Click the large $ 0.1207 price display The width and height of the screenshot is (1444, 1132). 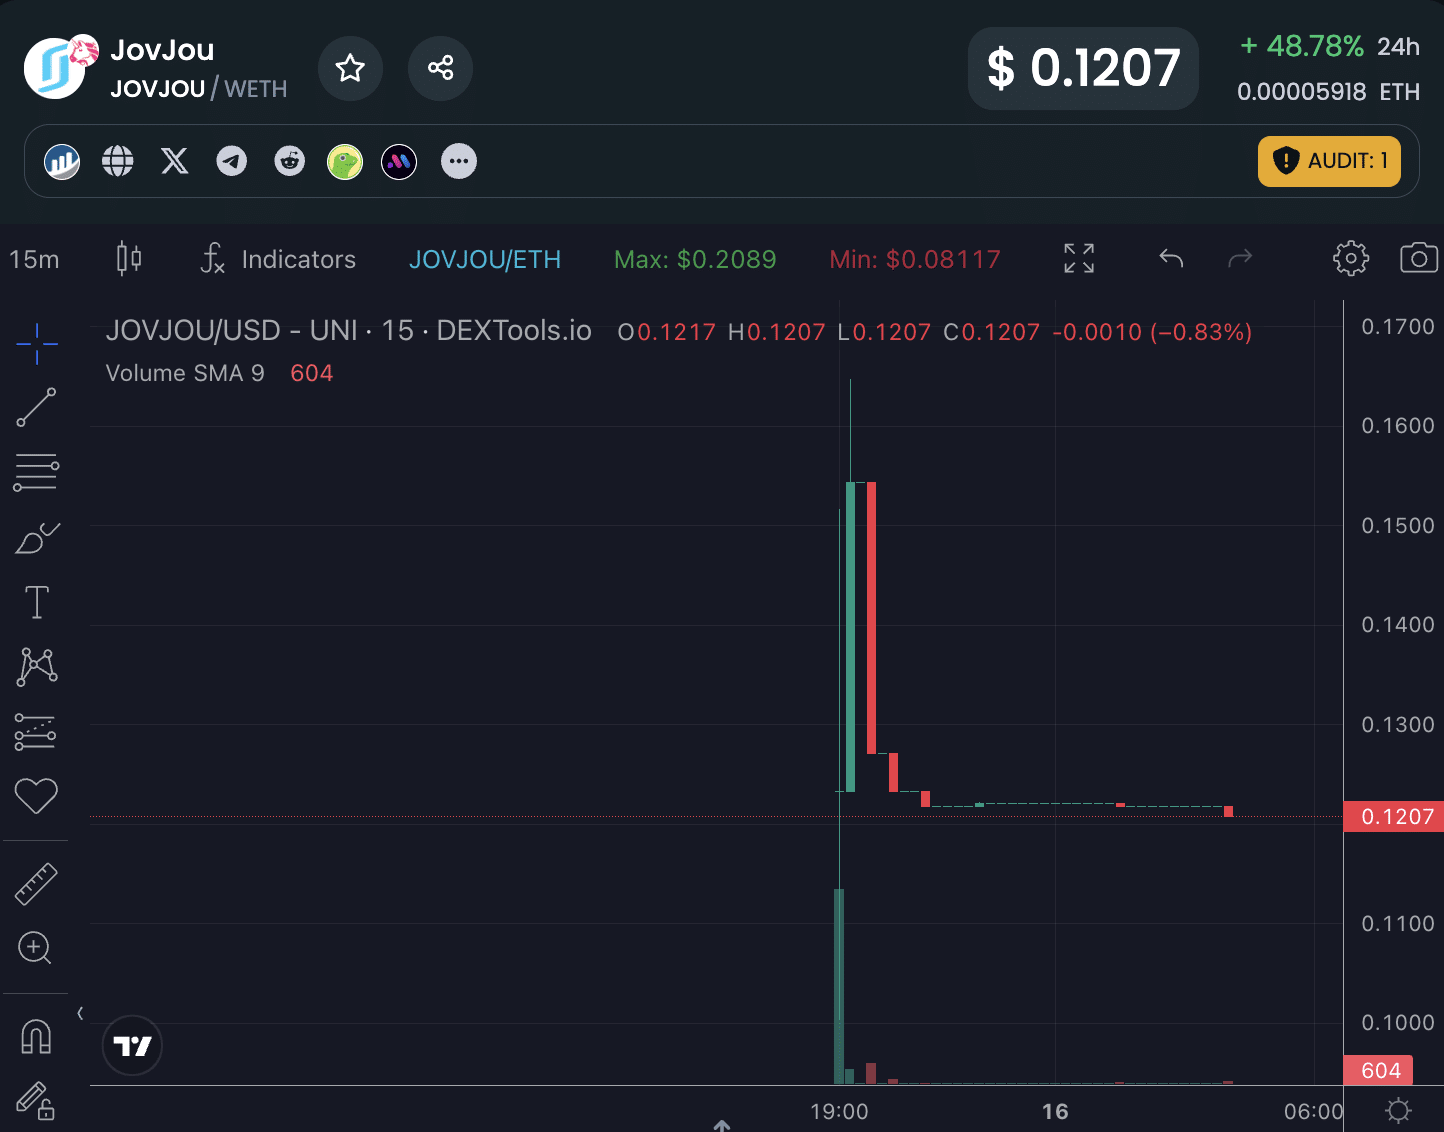(1083, 68)
